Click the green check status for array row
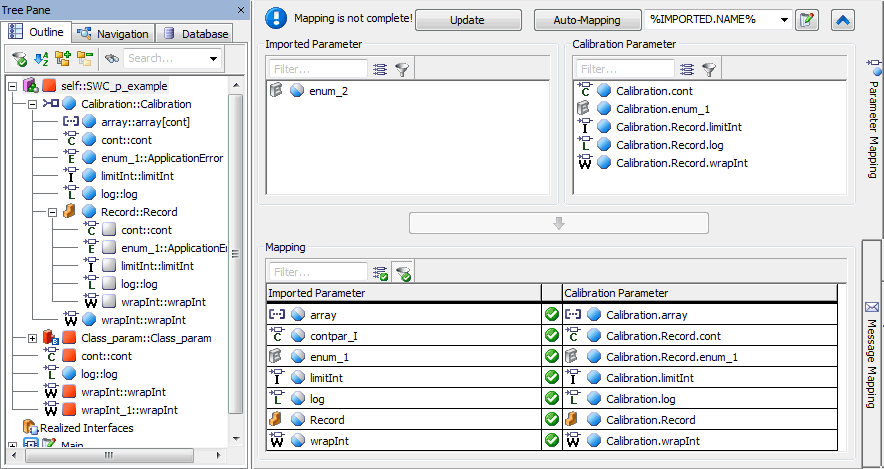Image resolution: width=884 pixels, height=469 pixels. click(552, 315)
